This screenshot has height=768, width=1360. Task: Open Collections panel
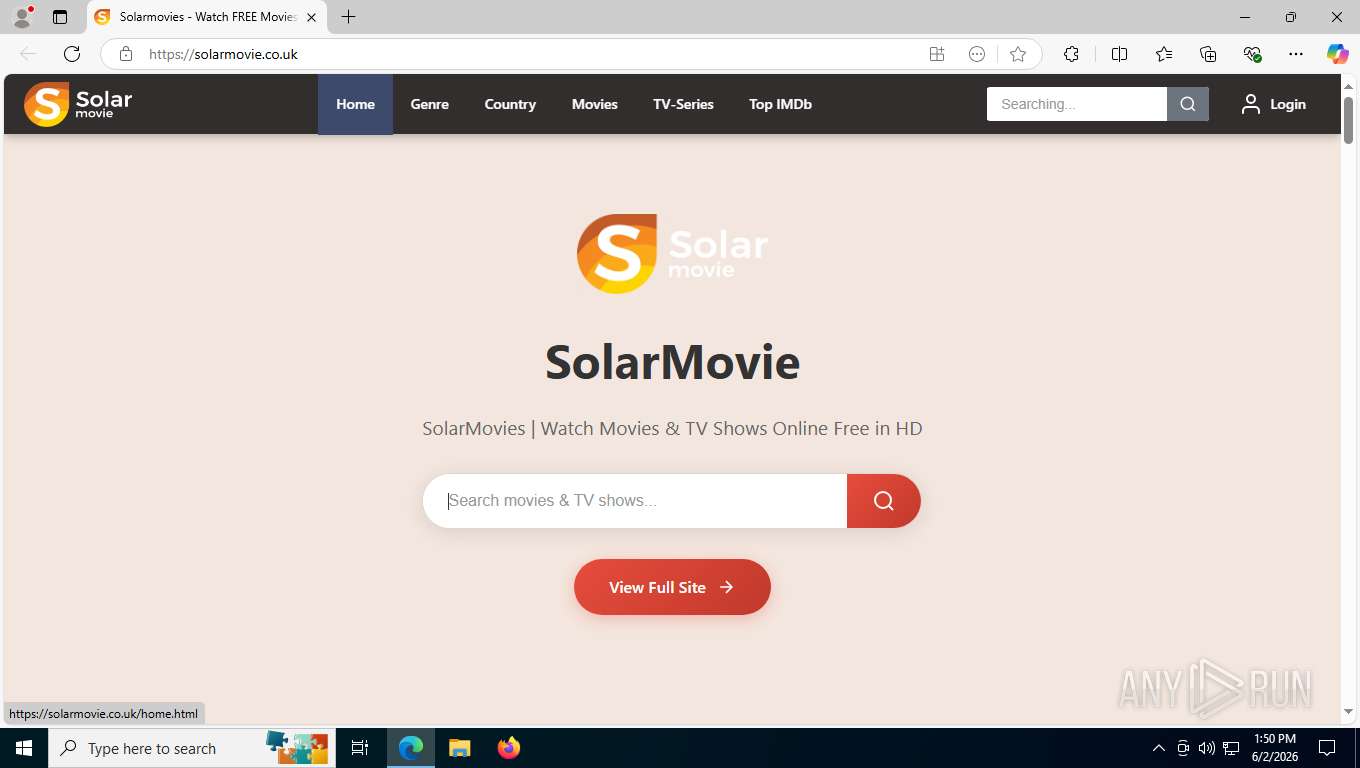click(1208, 54)
